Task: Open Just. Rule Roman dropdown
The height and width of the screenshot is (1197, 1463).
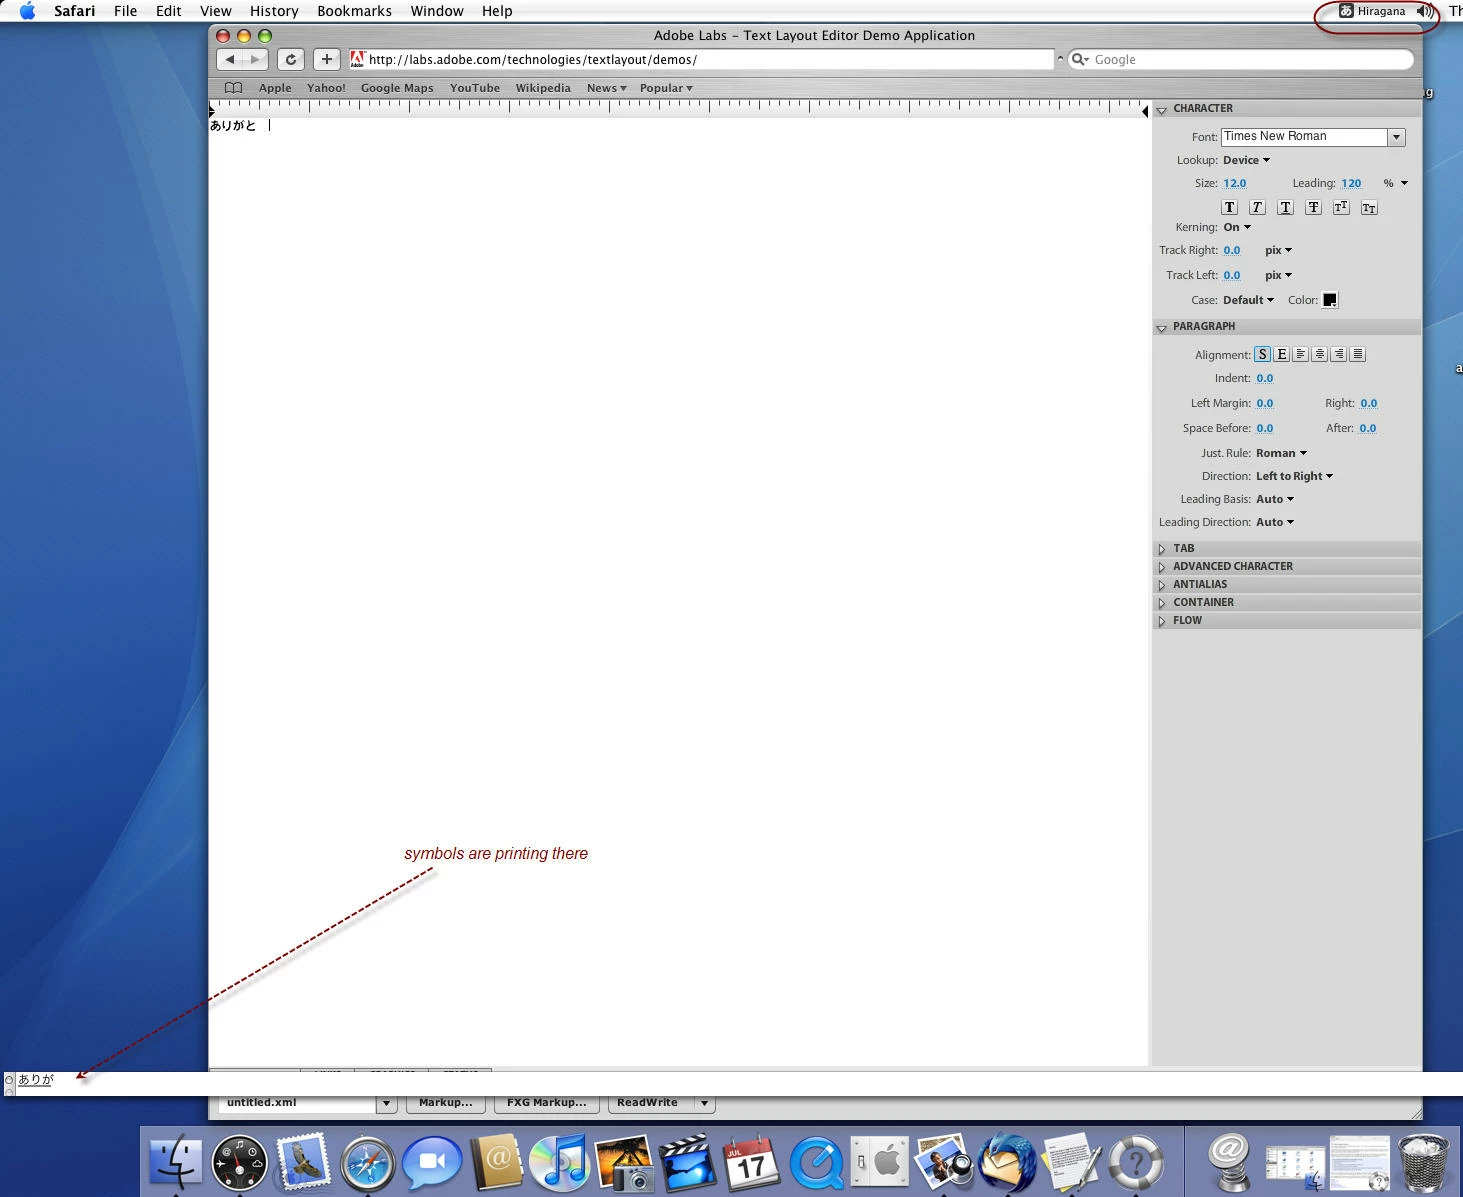Action: [1281, 454]
